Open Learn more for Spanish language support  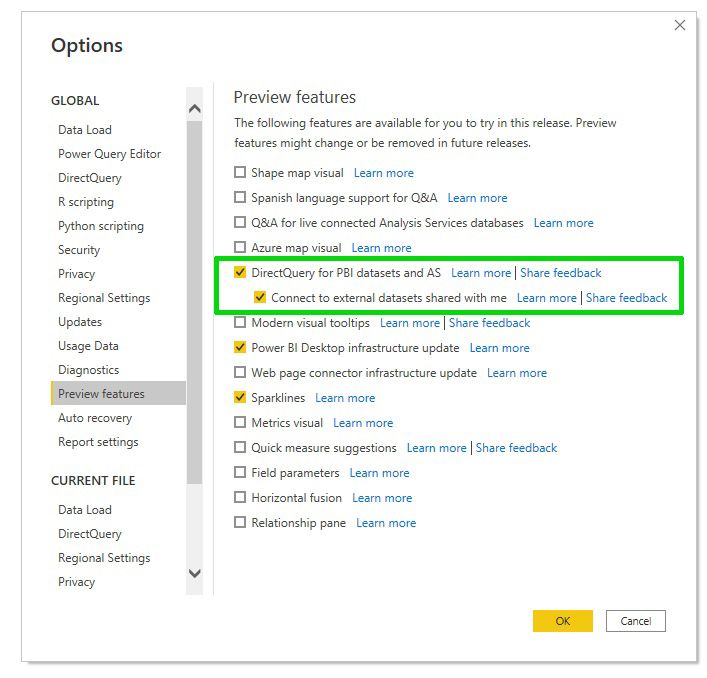(477, 198)
